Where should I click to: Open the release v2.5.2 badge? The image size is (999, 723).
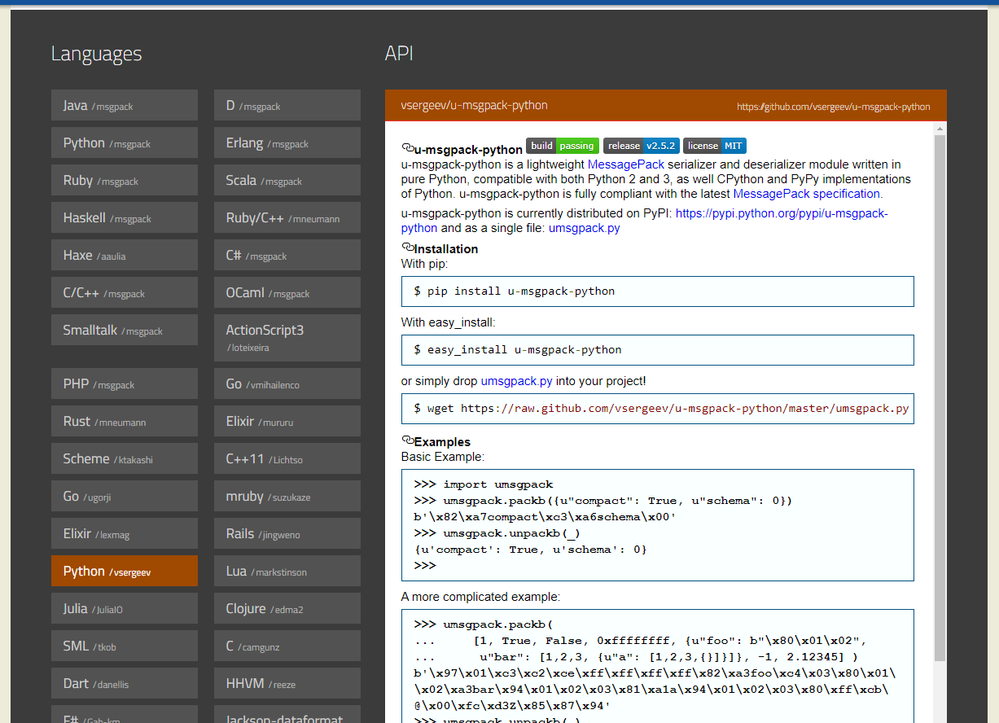click(x=641, y=146)
